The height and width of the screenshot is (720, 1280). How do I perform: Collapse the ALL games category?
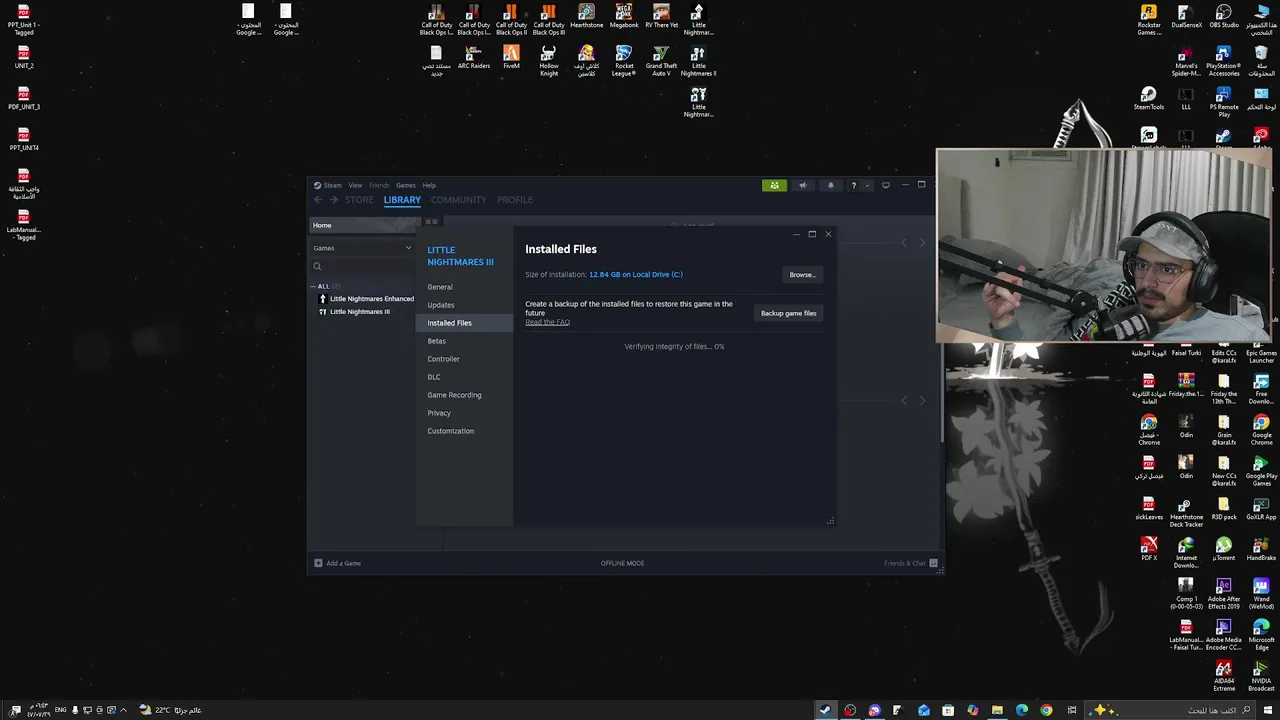coord(314,286)
